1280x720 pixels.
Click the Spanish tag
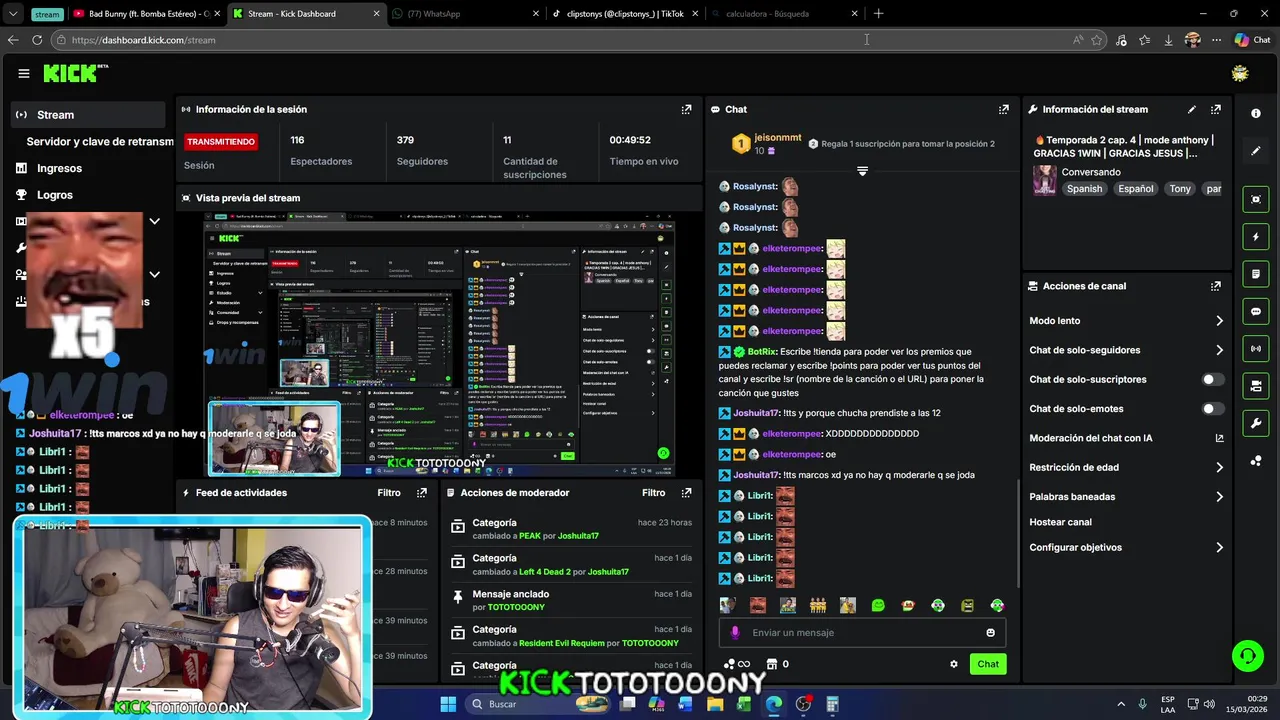click(1084, 188)
